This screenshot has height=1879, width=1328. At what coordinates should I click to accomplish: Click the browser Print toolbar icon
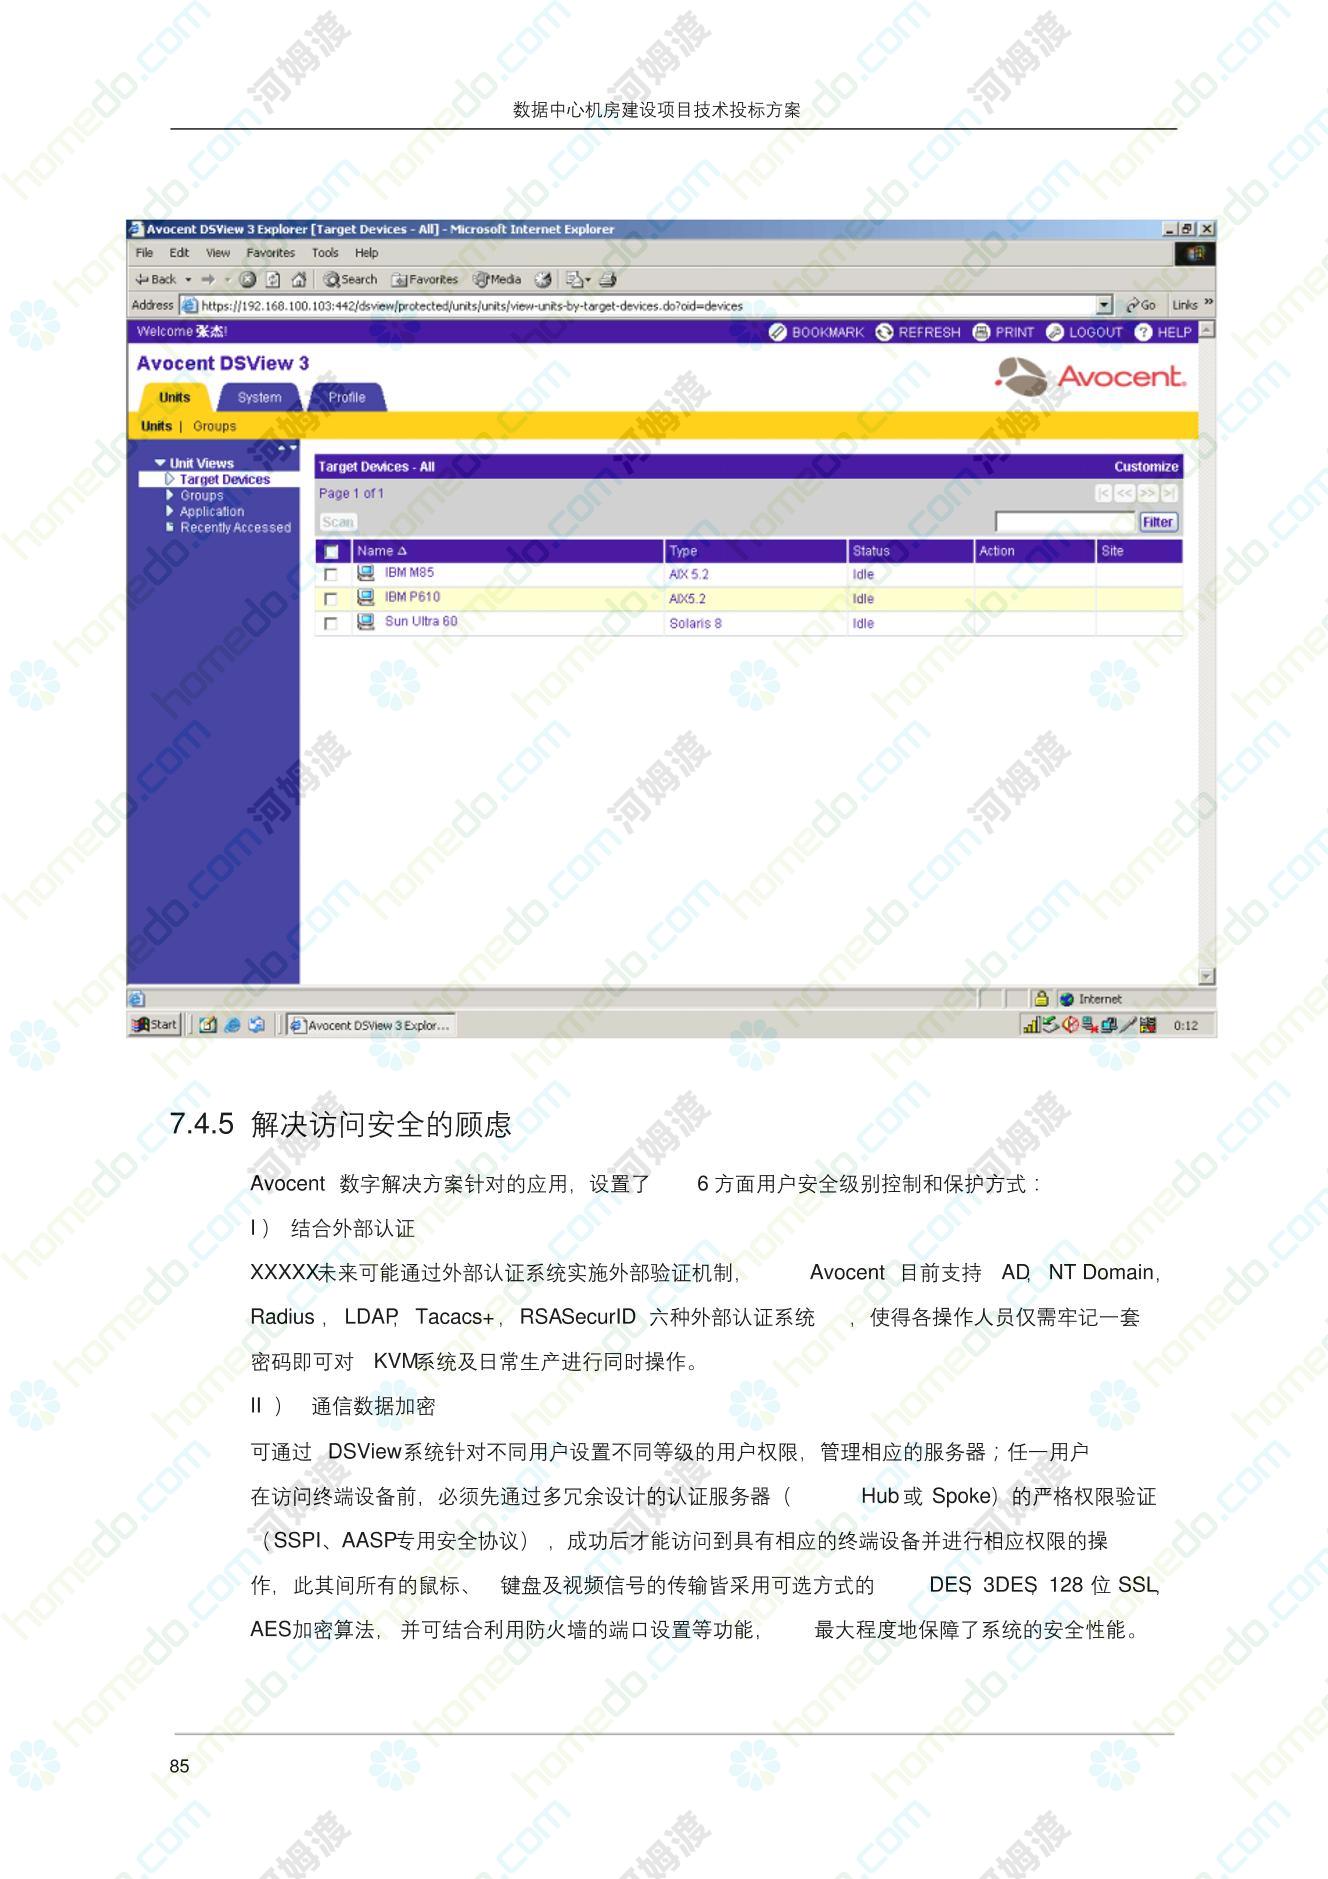tap(607, 280)
